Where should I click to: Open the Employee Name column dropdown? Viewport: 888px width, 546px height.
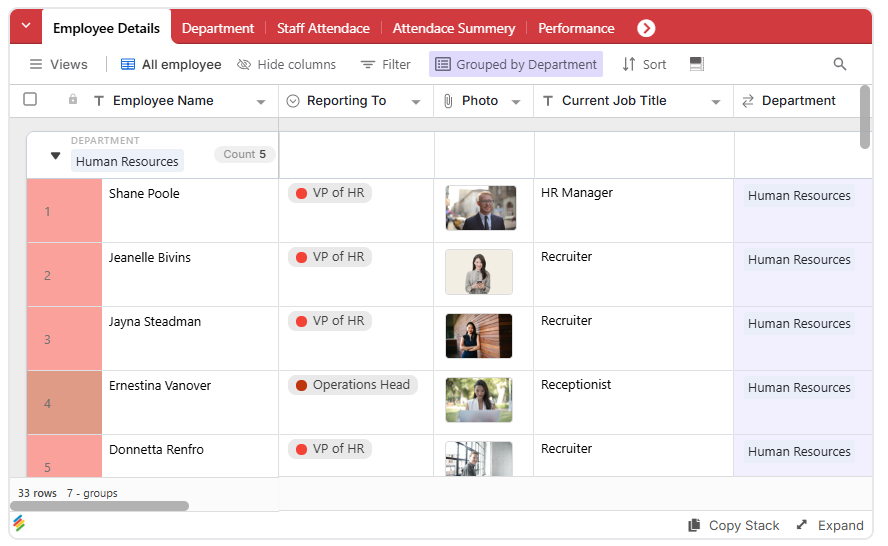click(x=261, y=103)
